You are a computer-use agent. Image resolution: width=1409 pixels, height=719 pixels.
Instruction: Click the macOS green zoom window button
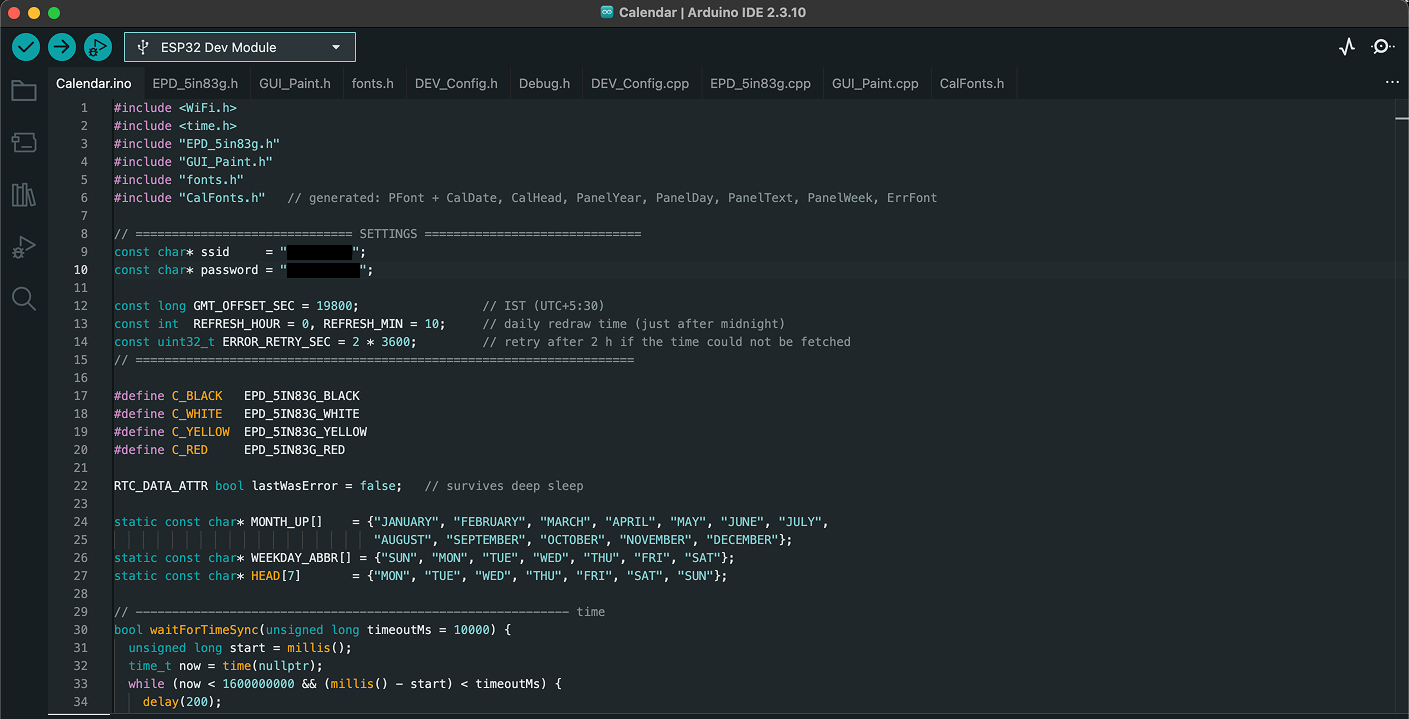coord(54,13)
